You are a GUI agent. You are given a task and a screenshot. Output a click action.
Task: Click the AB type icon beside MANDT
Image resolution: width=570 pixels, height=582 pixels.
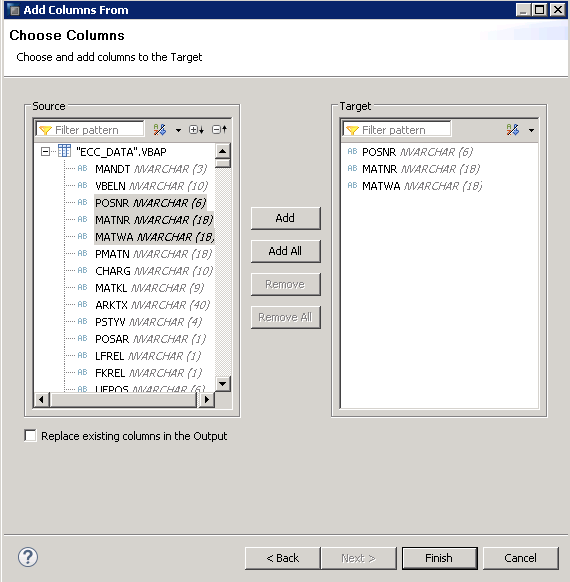pos(82,168)
